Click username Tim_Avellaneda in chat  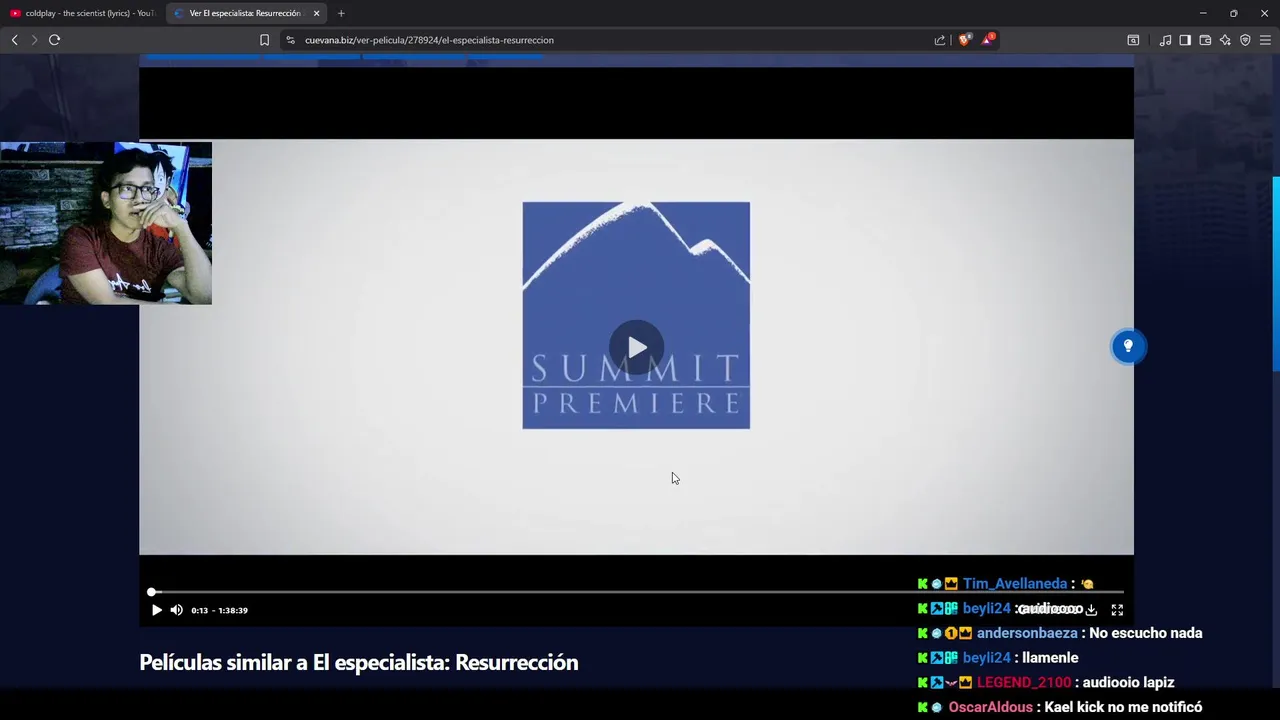[1015, 584]
